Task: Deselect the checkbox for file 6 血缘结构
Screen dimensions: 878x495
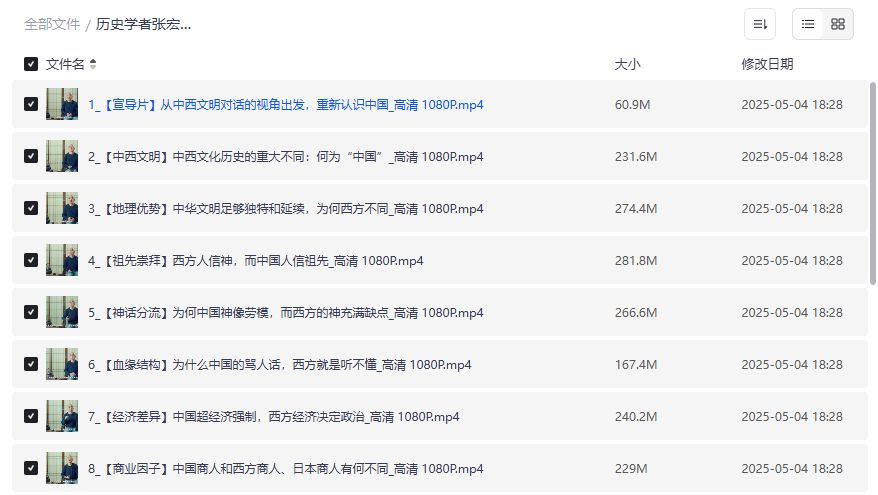Action: pos(31,365)
